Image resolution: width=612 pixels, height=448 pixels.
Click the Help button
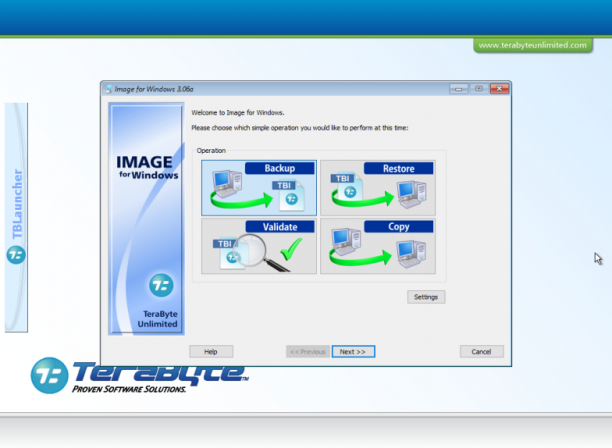pos(211,352)
